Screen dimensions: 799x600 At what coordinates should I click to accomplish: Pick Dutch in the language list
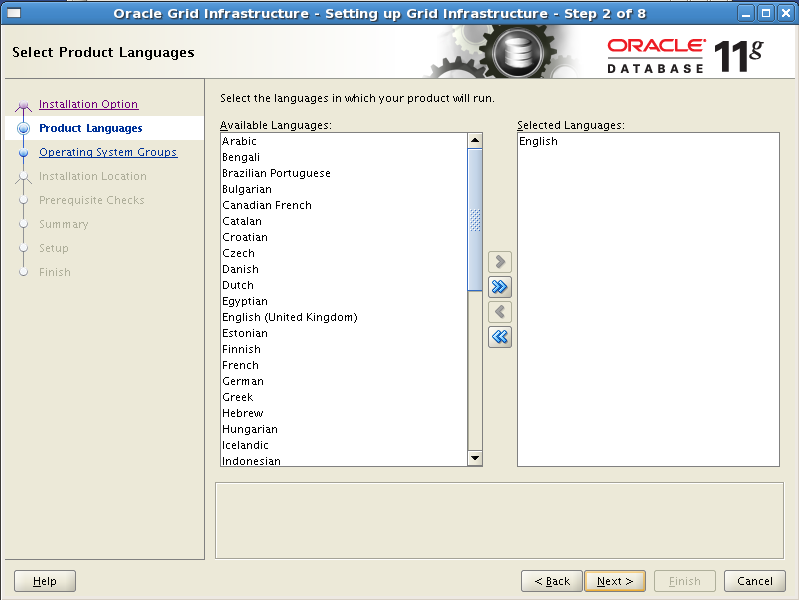[x=344, y=285]
